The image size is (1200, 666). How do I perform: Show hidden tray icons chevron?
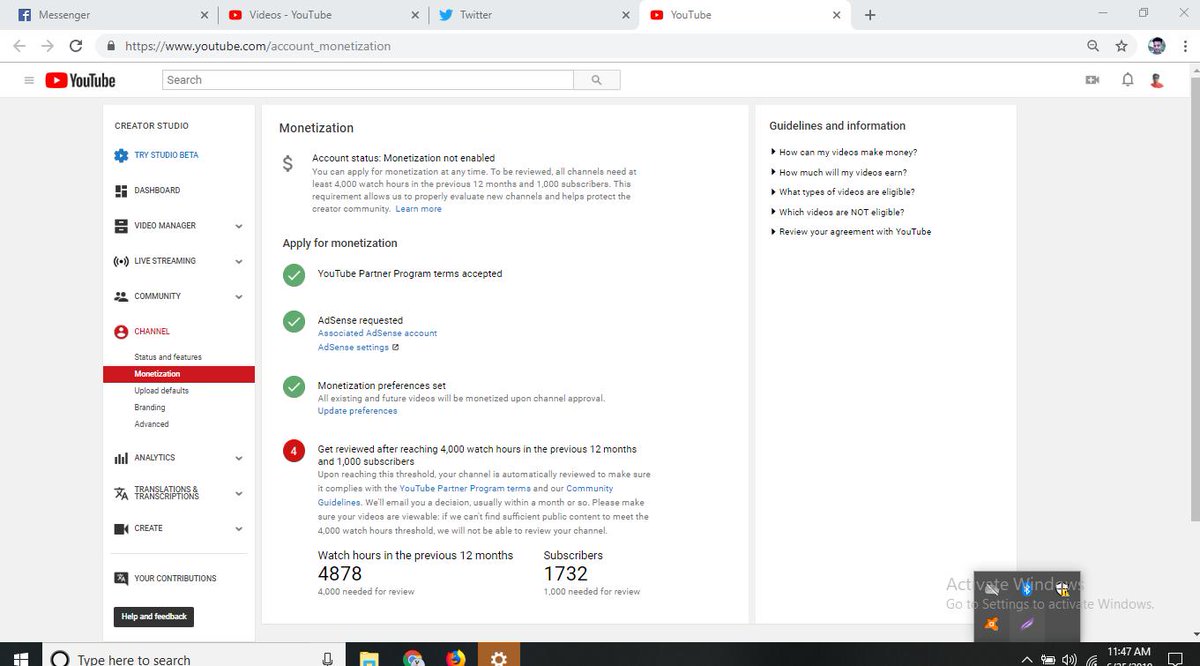1025,660
